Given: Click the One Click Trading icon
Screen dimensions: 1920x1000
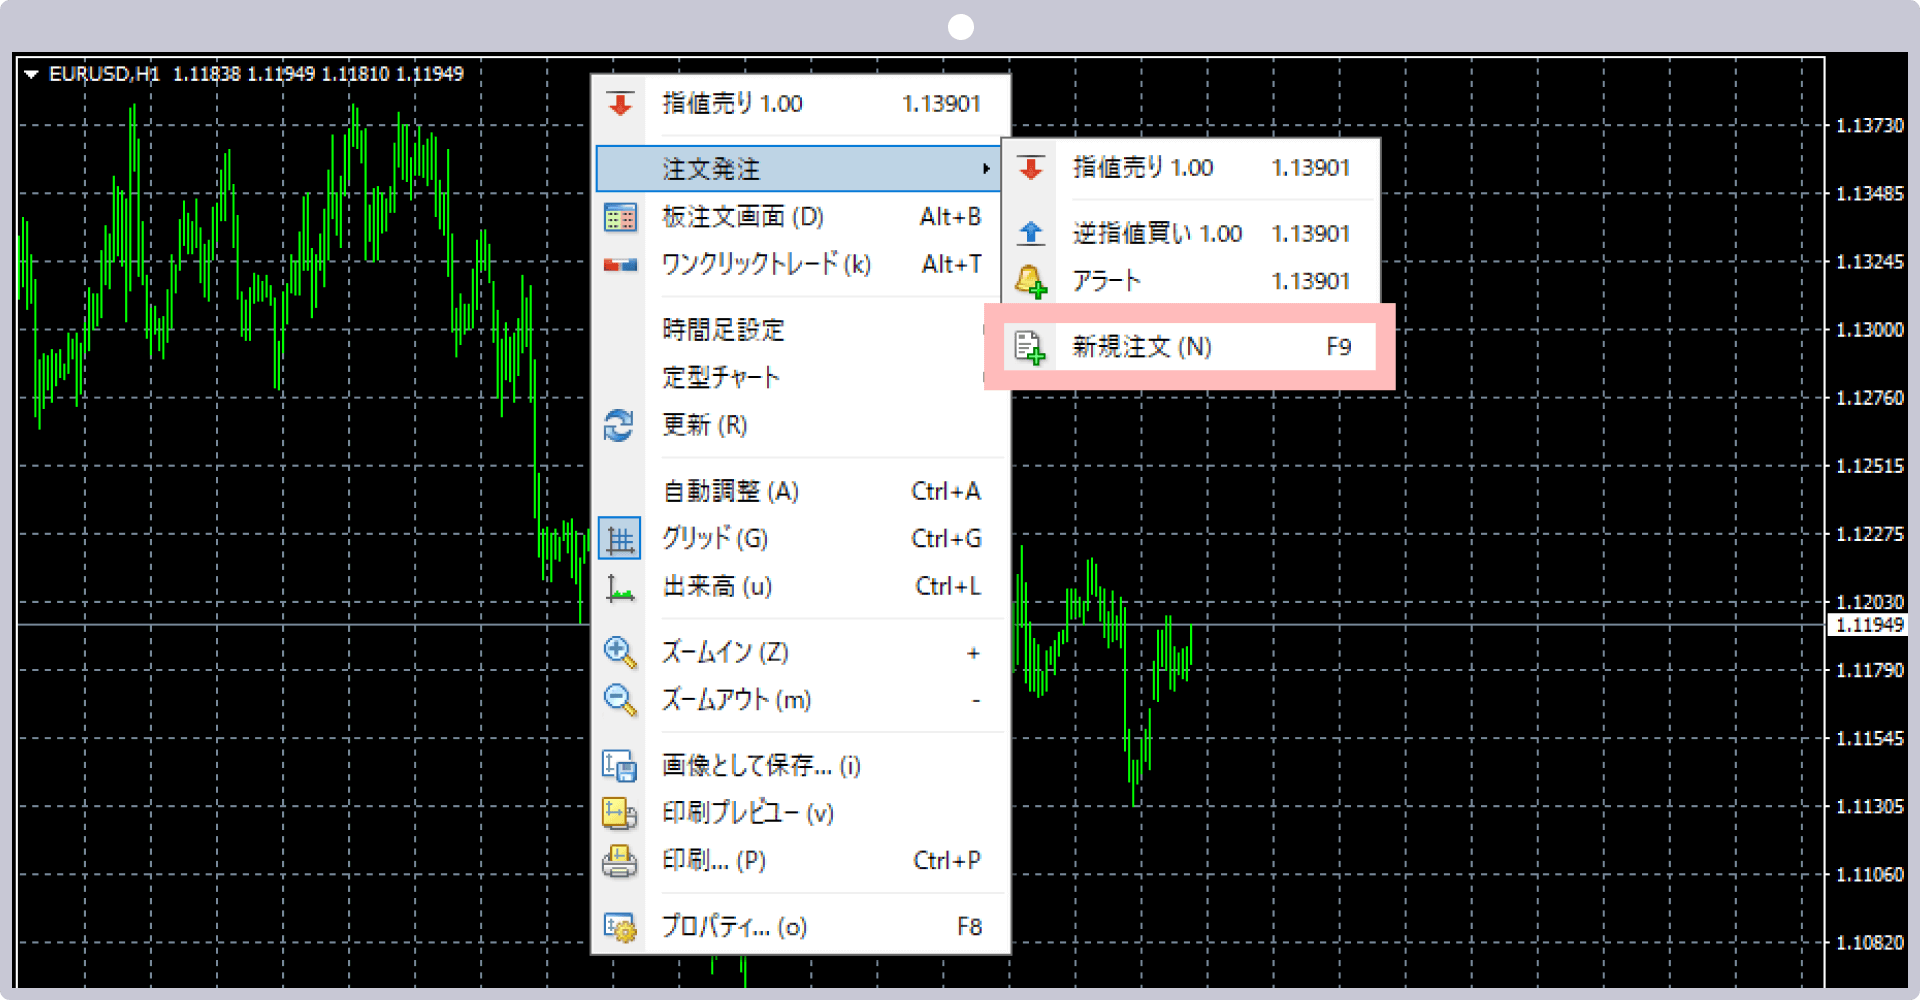Looking at the screenshot, I should tap(620, 265).
